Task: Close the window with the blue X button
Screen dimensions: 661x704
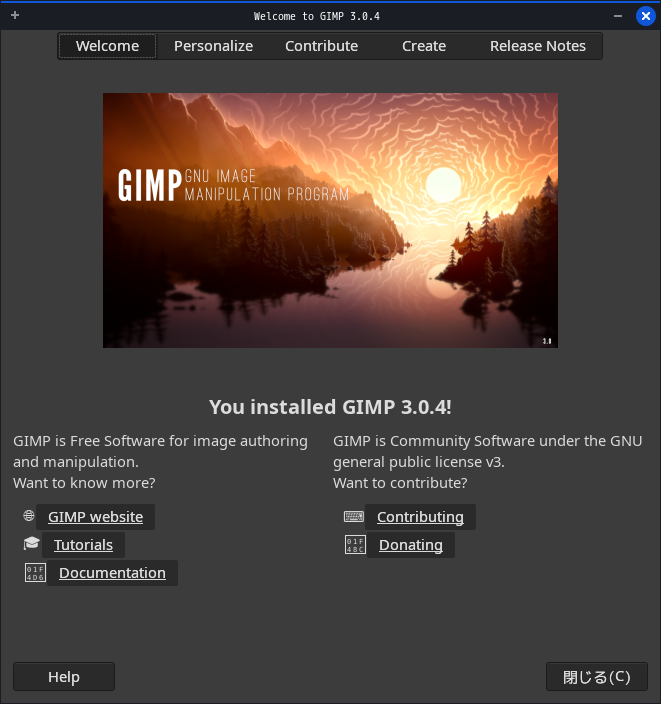Action: (x=646, y=16)
